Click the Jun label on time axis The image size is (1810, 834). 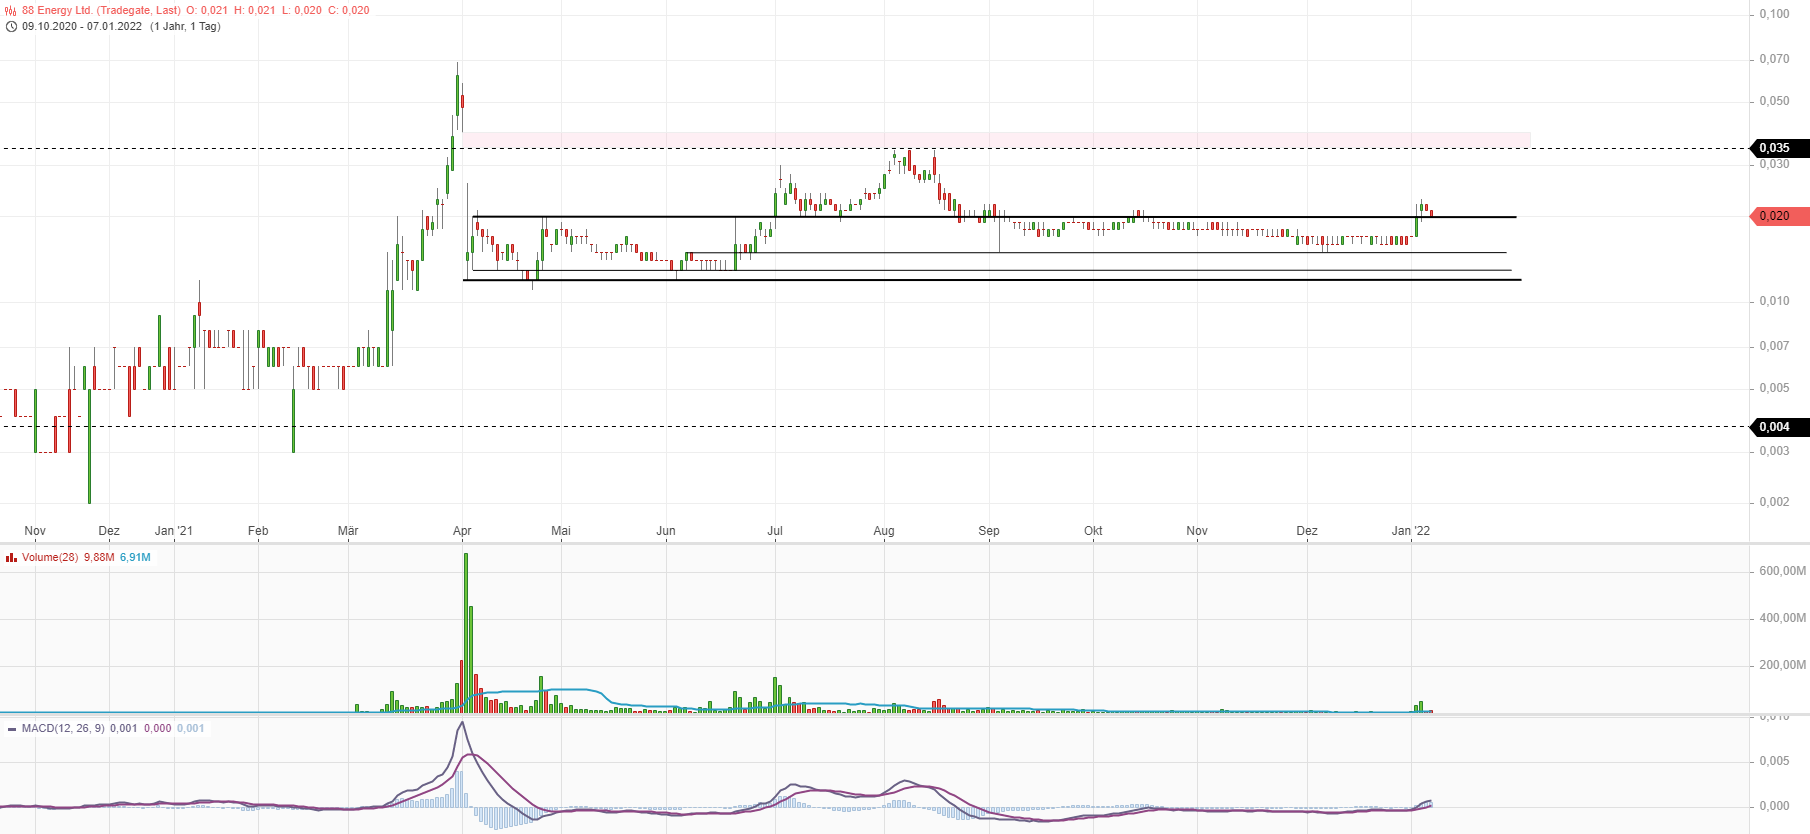pyautogui.click(x=666, y=531)
